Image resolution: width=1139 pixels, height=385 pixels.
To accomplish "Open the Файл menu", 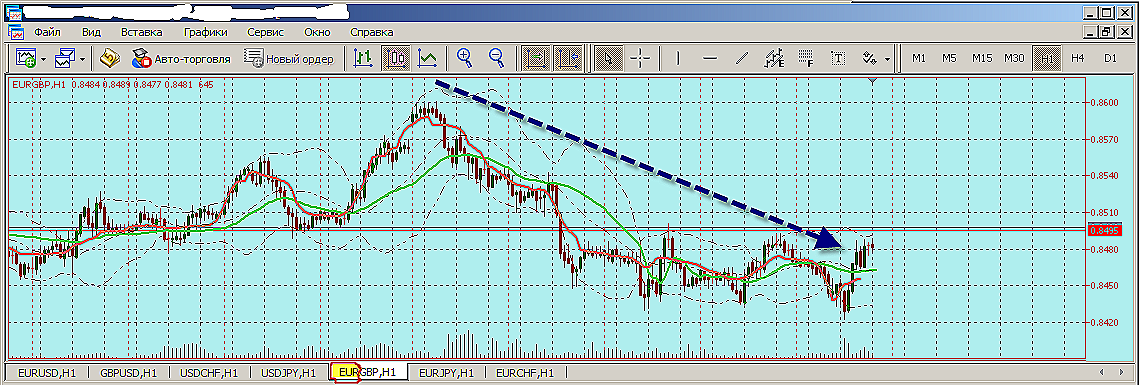I will pos(47,32).
